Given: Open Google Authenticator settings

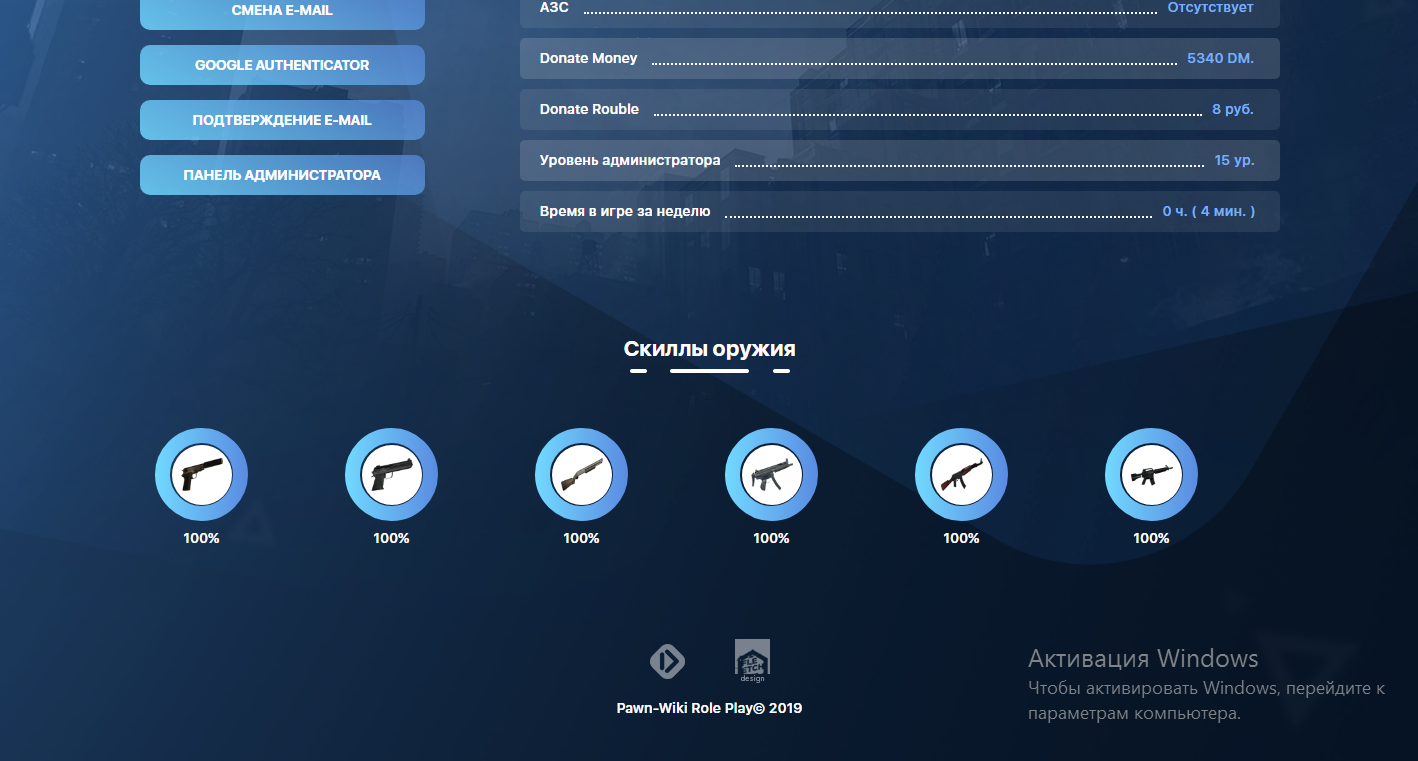Looking at the screenshot, I should pos(282,65).
